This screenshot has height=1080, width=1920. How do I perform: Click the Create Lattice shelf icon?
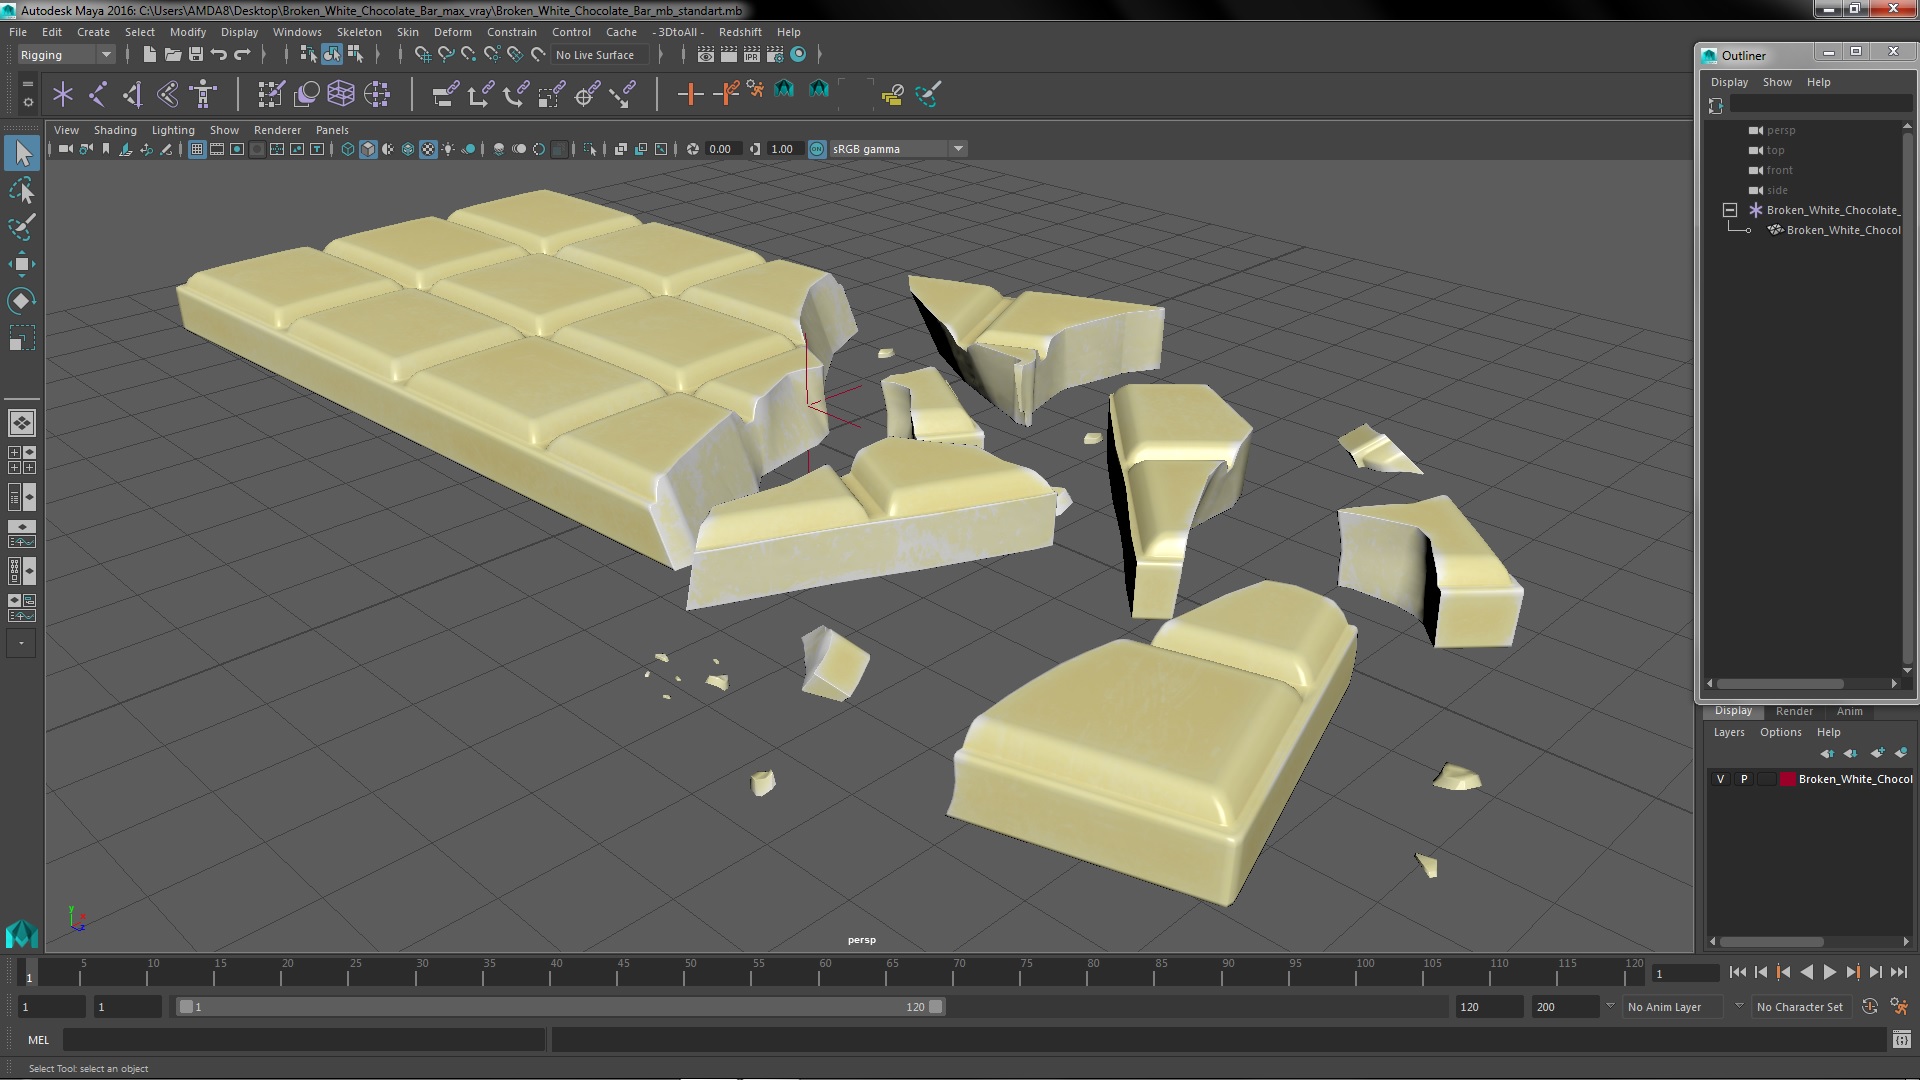tap(341, 95)
